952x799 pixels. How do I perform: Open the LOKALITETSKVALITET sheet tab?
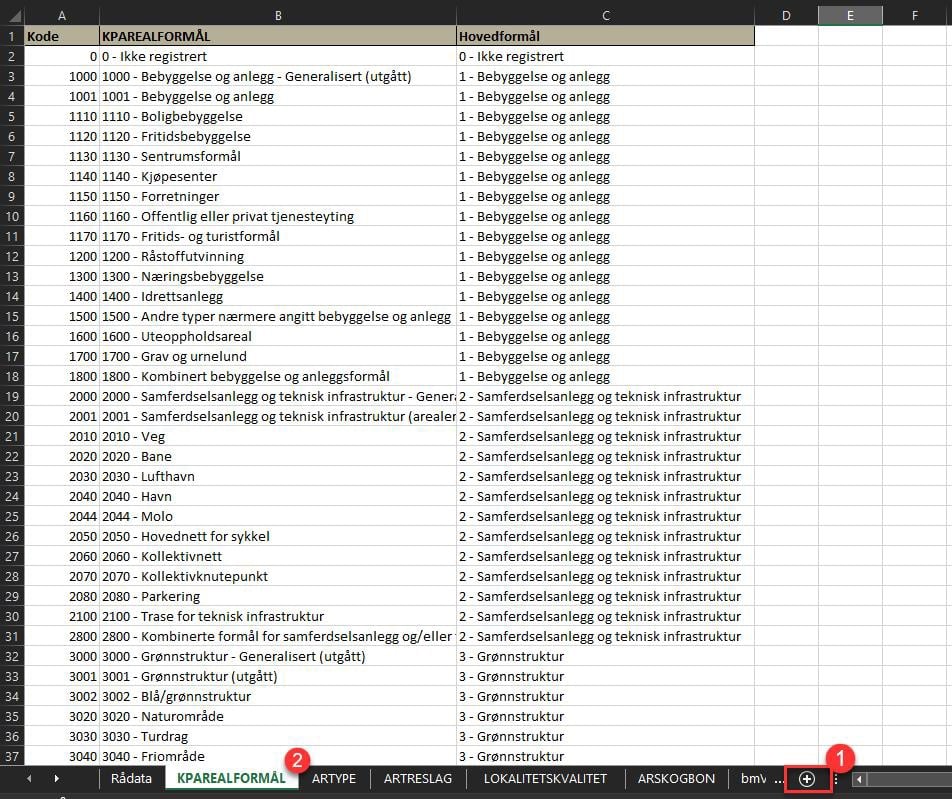pyautogui.click(x=545, y=779)
